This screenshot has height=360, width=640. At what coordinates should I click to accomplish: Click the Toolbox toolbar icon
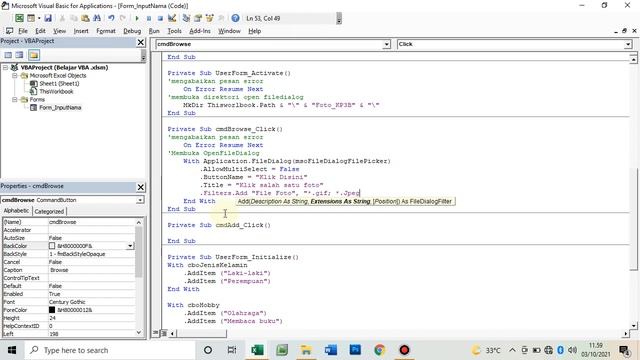pos(221,18)
